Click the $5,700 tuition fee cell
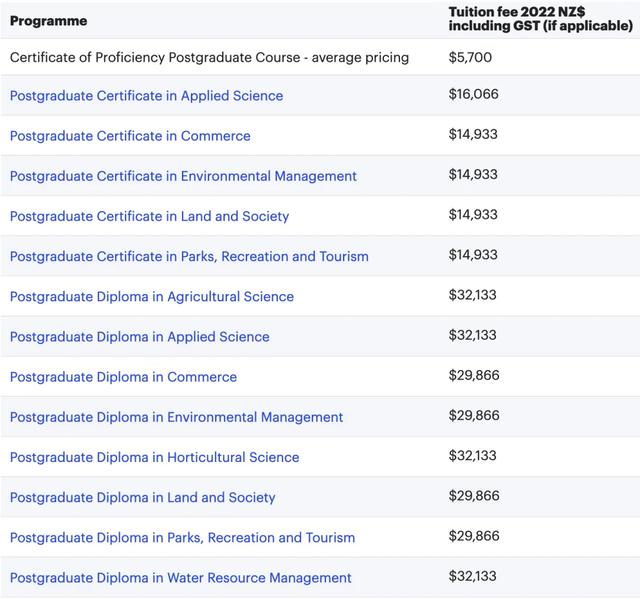 tap(470, 57)
